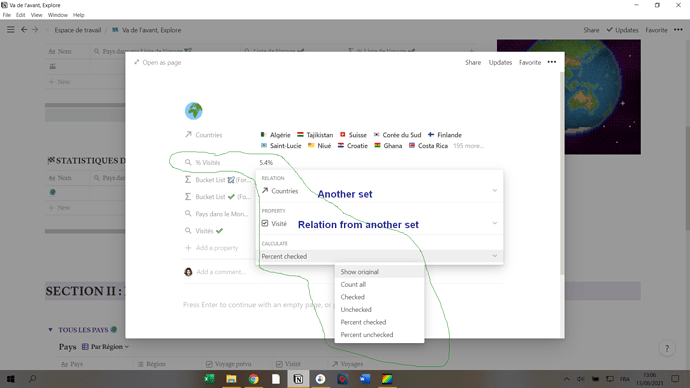Open the three-dot menu in page popup

point(551,62)
